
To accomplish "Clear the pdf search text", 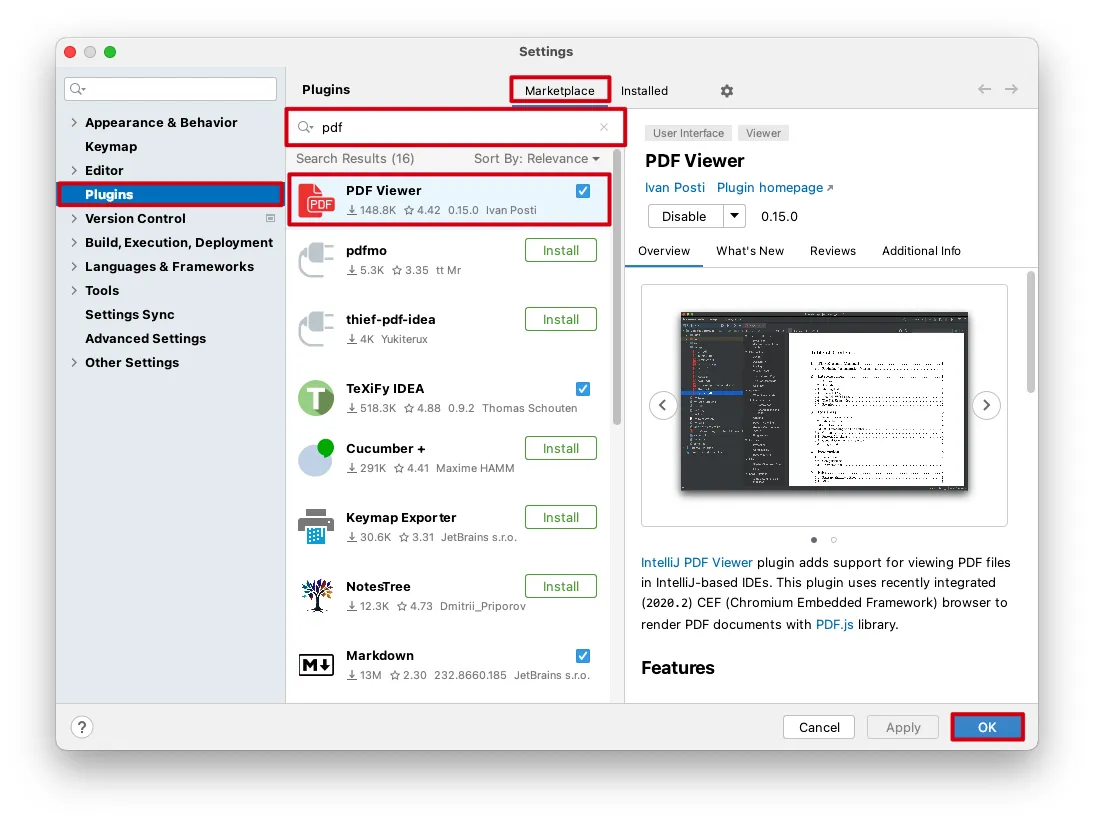I will coord(604,127).
